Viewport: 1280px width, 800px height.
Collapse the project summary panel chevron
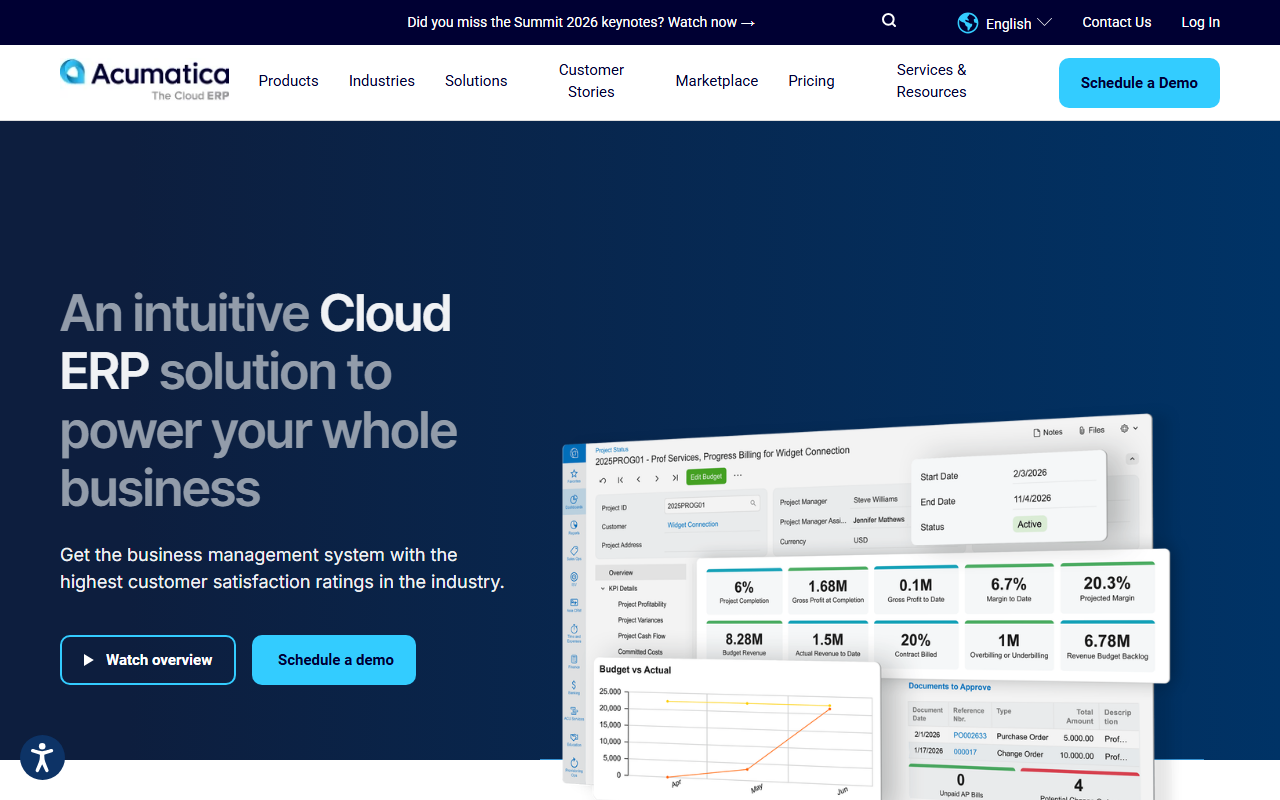[1132, 459]
